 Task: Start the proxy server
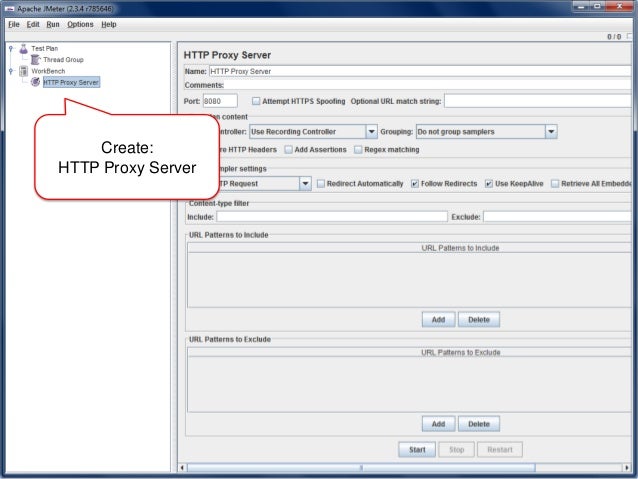coord(417,450)
